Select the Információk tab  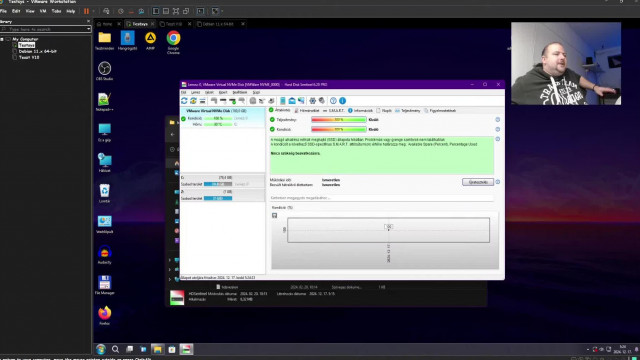coord(360,111)
